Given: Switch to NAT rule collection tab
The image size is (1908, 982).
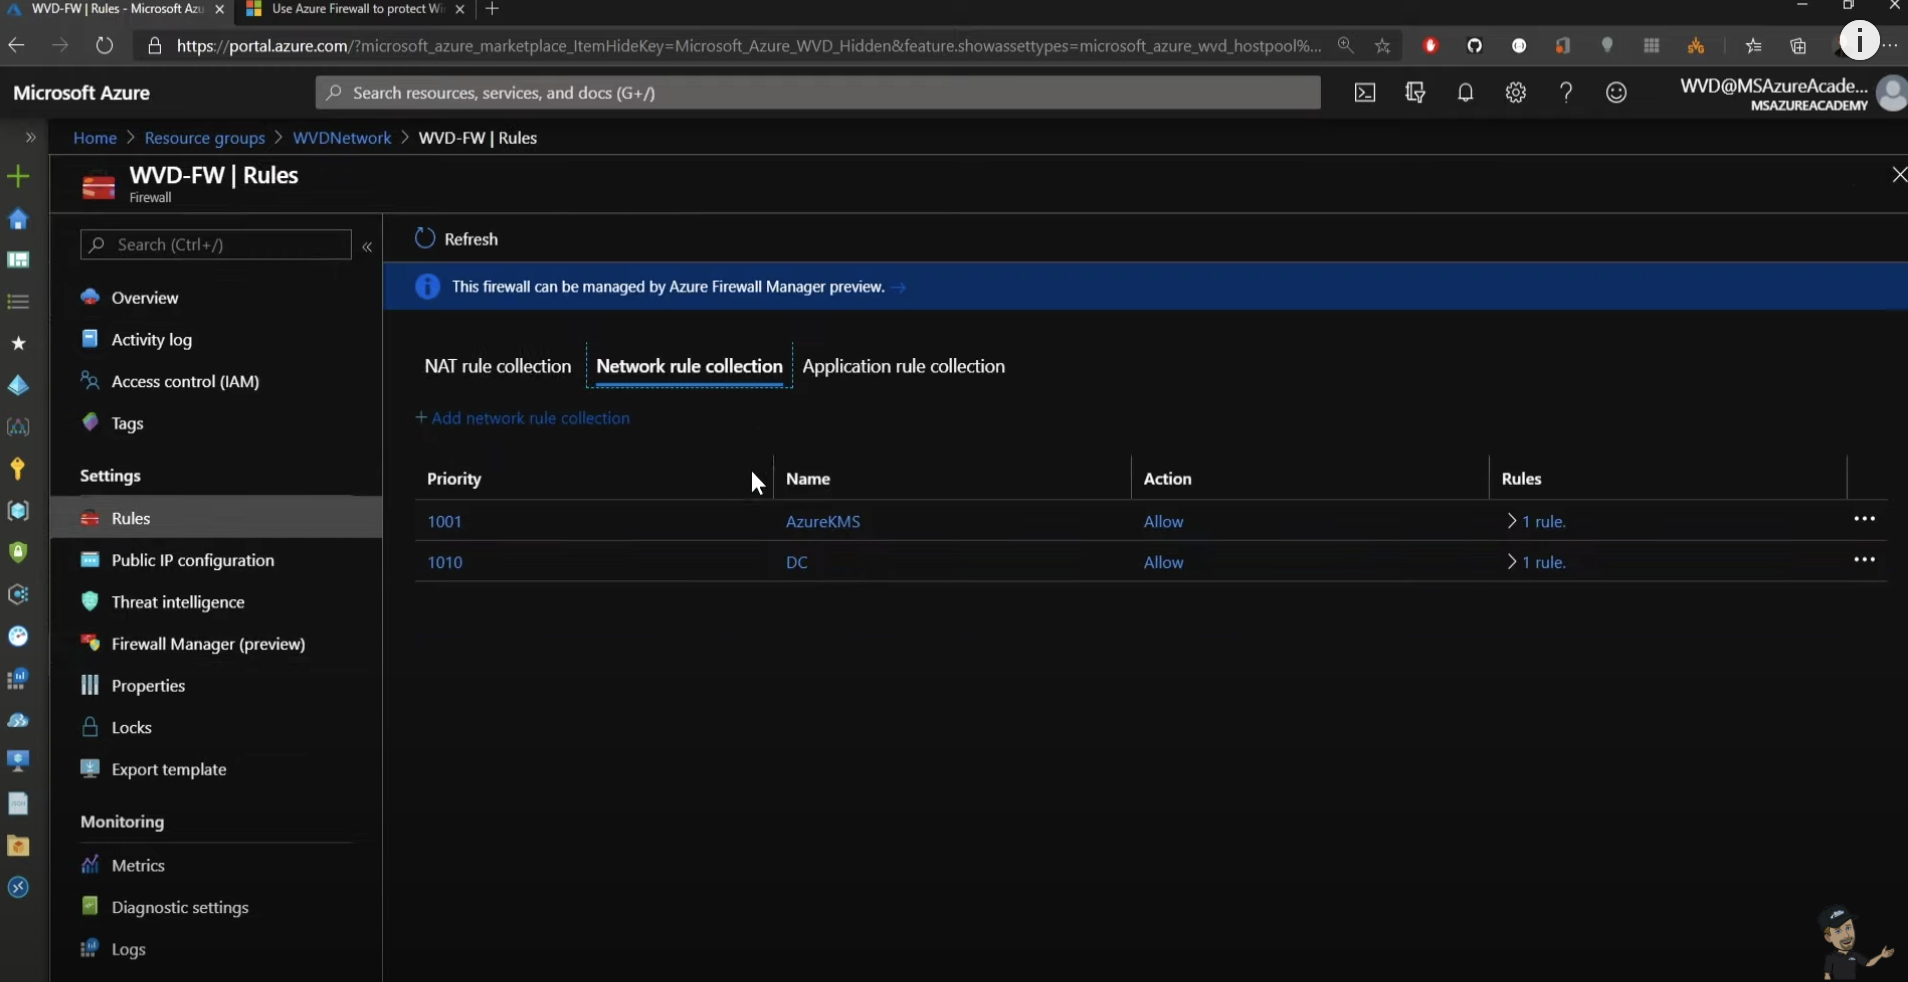Looking at the screenshot, I should tap(497, 366).
